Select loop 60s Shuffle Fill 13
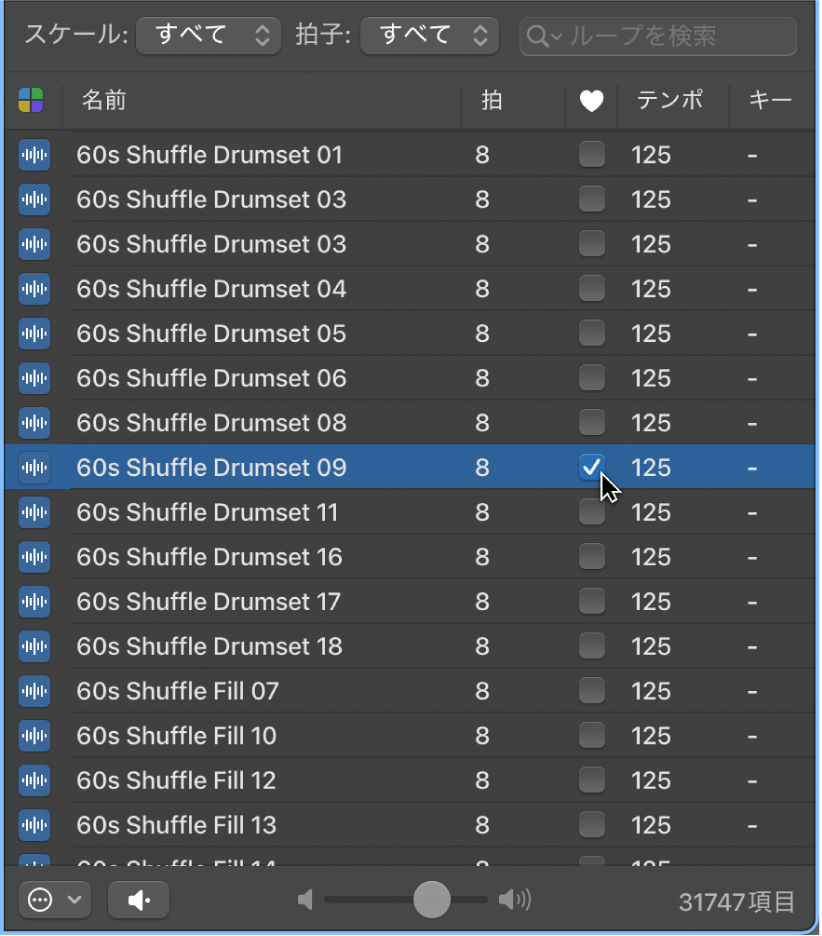 click(176, 825)
